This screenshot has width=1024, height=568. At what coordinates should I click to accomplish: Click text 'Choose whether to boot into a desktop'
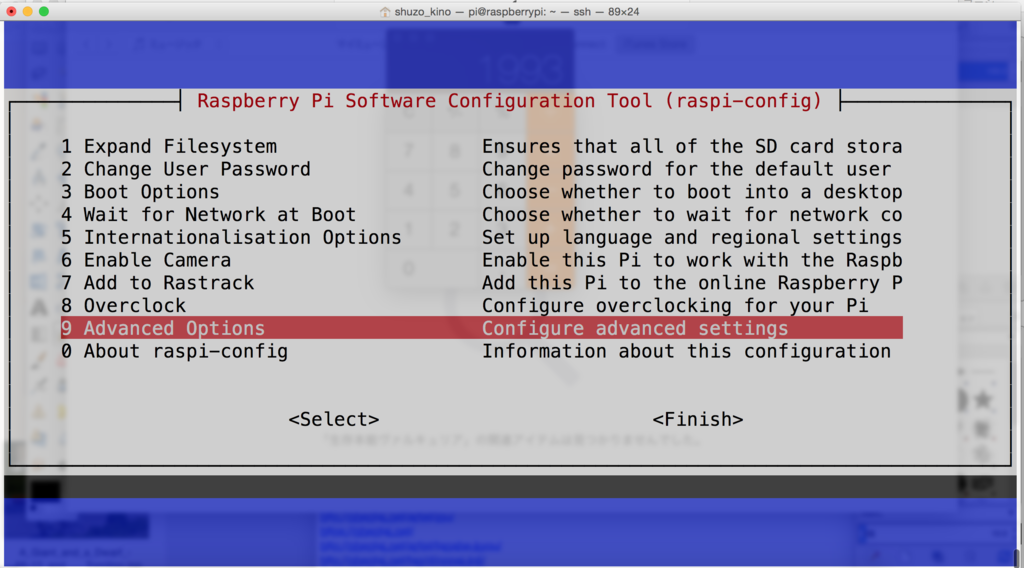pos(692,192)
